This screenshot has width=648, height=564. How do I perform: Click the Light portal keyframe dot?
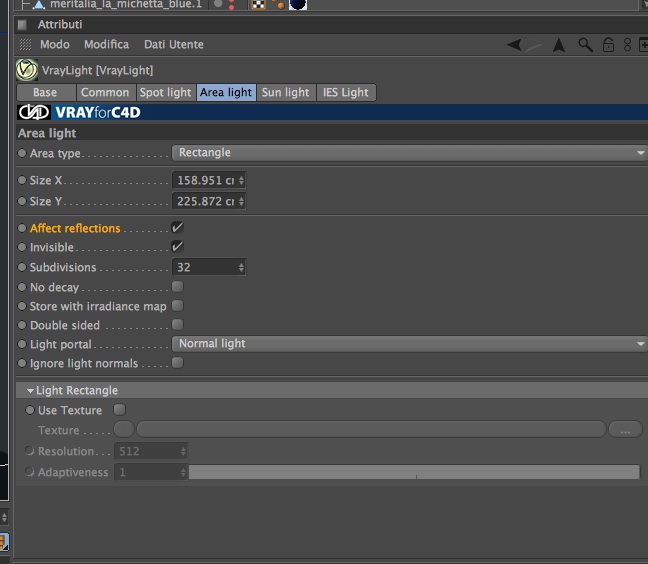pyautogui.click(x=22, y=344)
